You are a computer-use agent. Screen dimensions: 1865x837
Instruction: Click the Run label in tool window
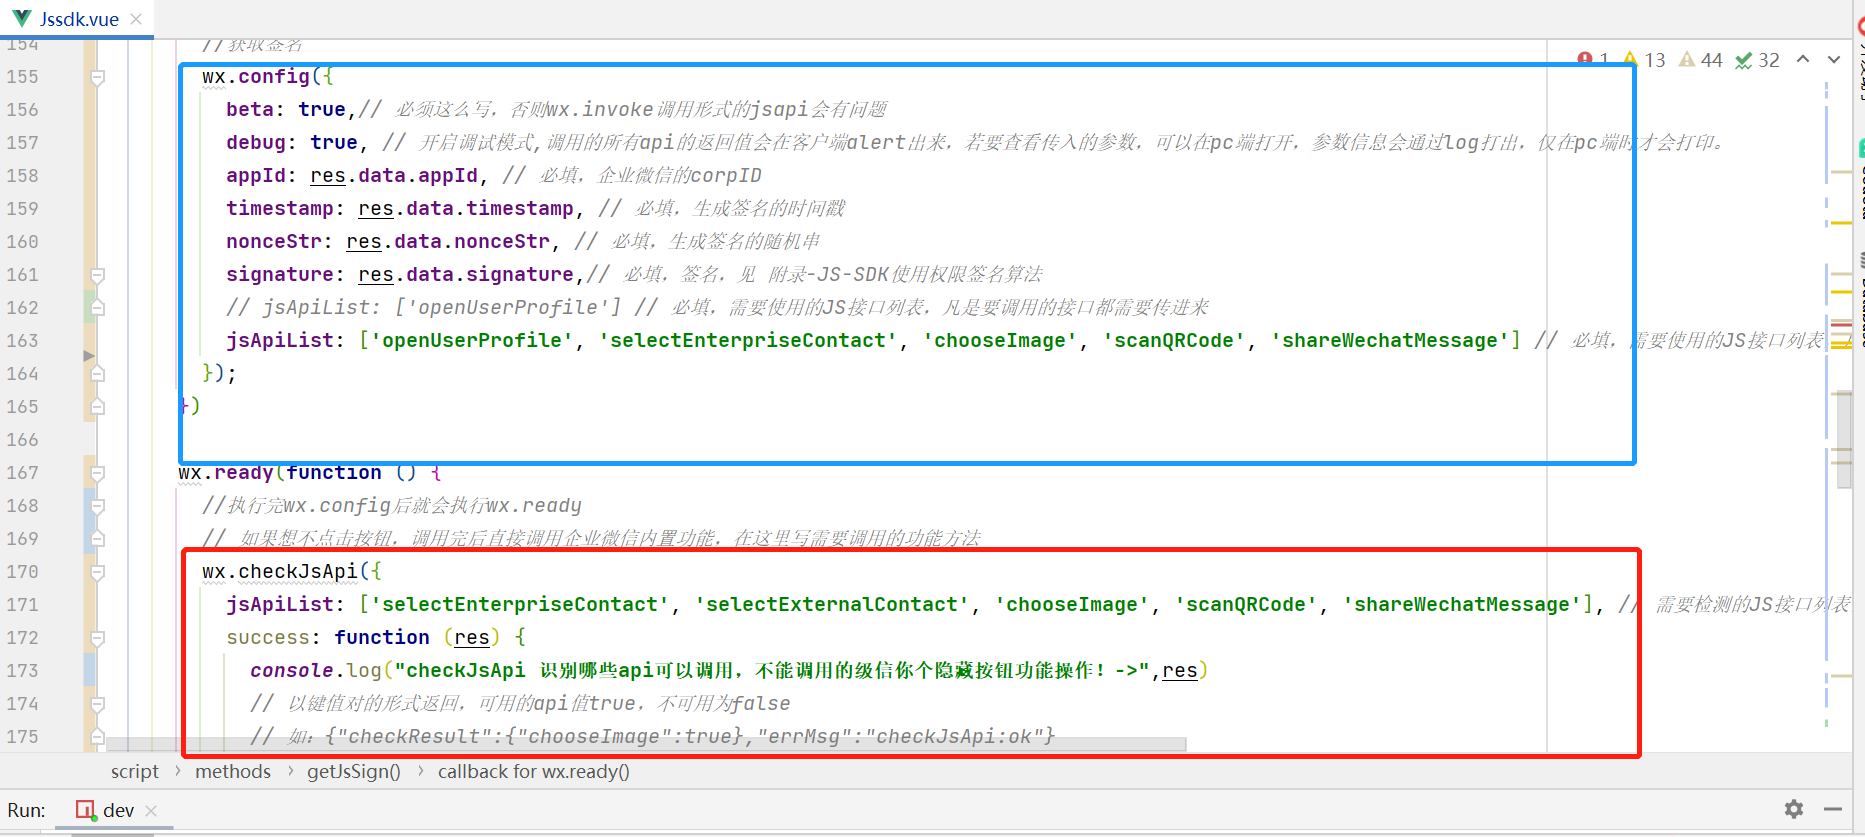[26, 810]
